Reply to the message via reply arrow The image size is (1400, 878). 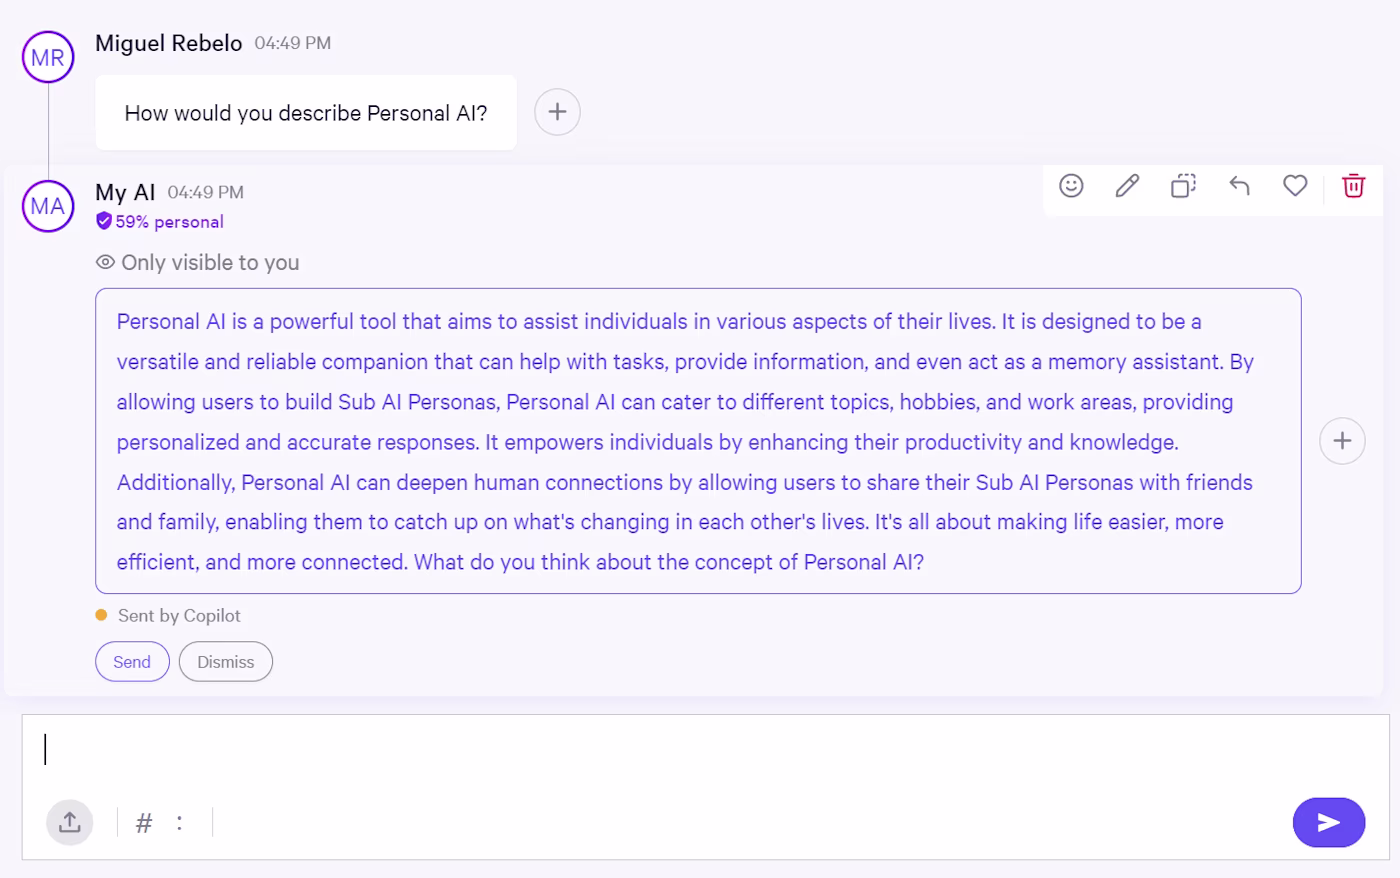click(x=1239, y=186)
